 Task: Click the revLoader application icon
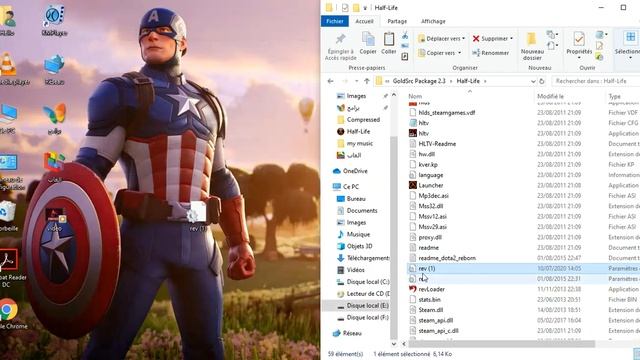pos(413,289)
